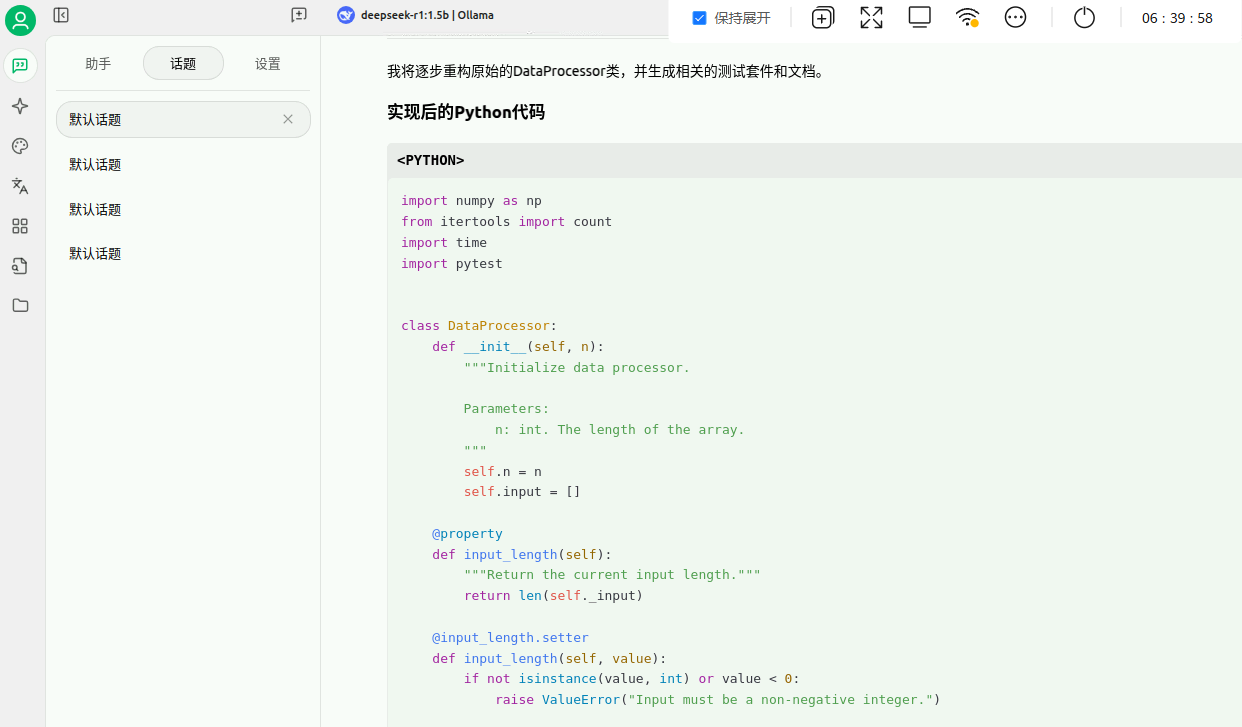Click the add-window plus icon in top toolbar
The width and height of the screenshot is (1242, 727).
(x=823, y=18)
